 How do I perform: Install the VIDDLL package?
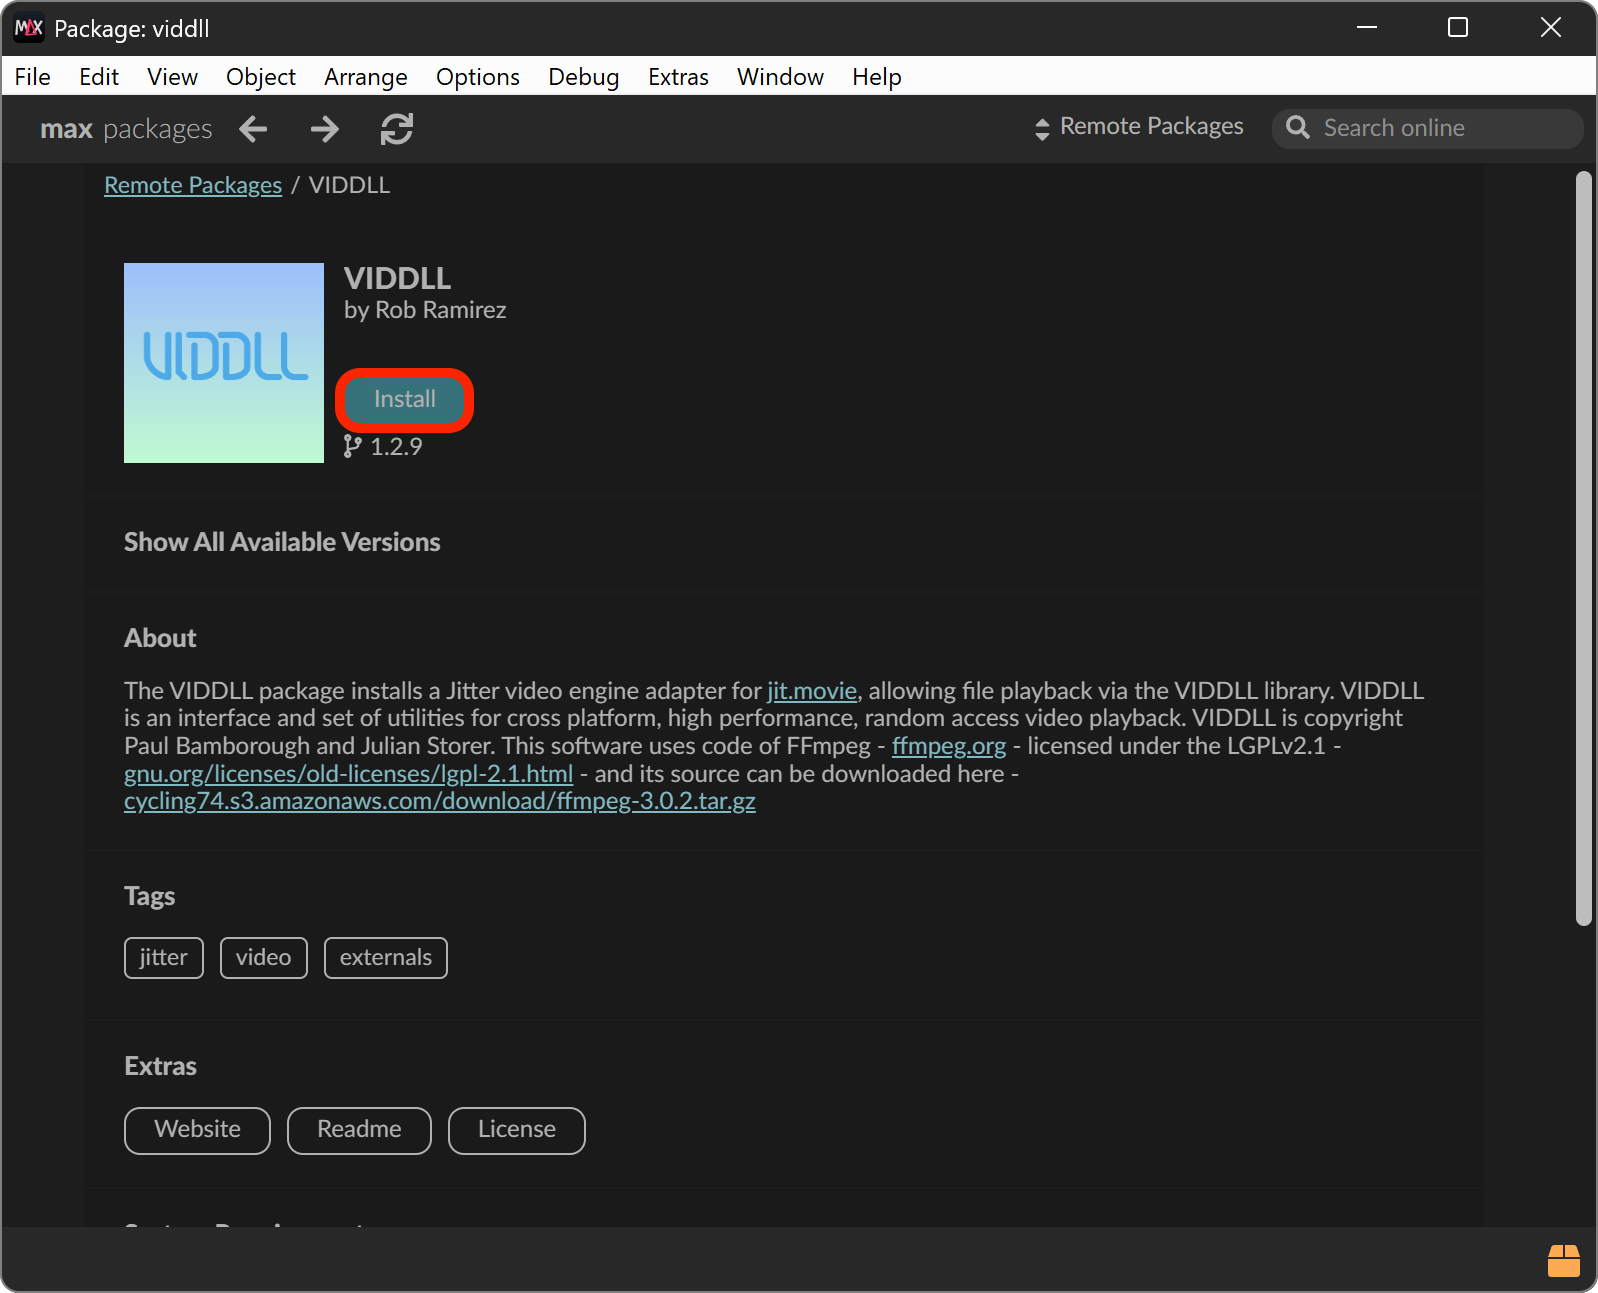[x=404, y=400]
